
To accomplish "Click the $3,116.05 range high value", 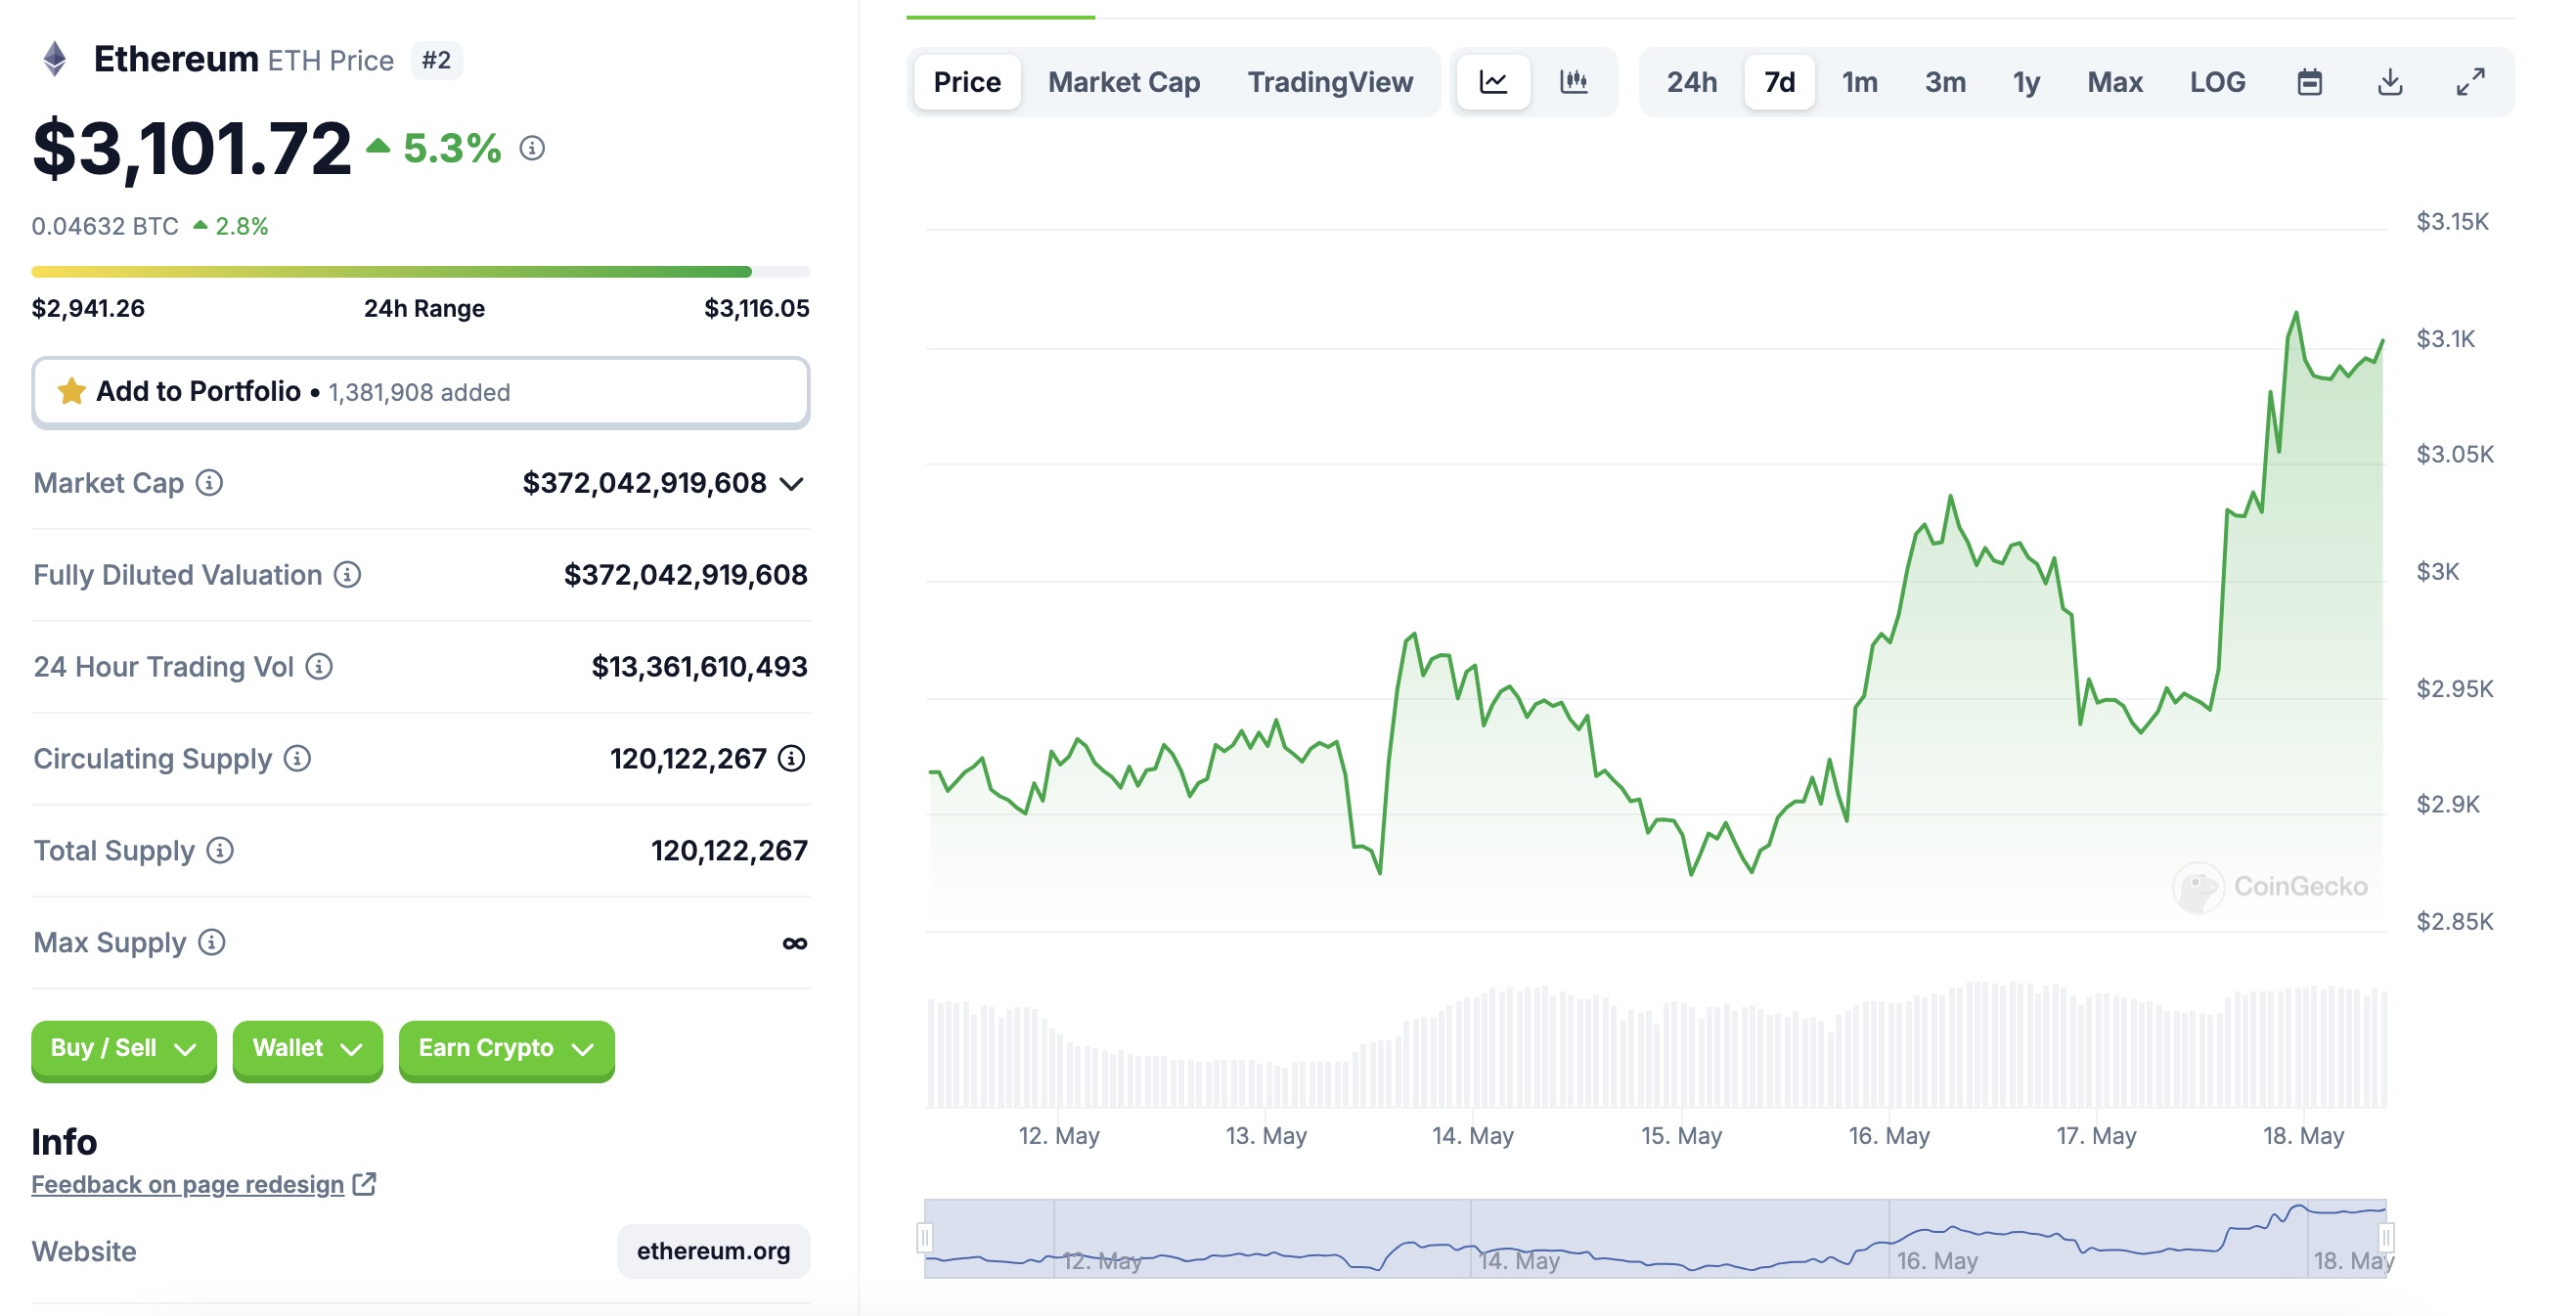I will 757,308.
